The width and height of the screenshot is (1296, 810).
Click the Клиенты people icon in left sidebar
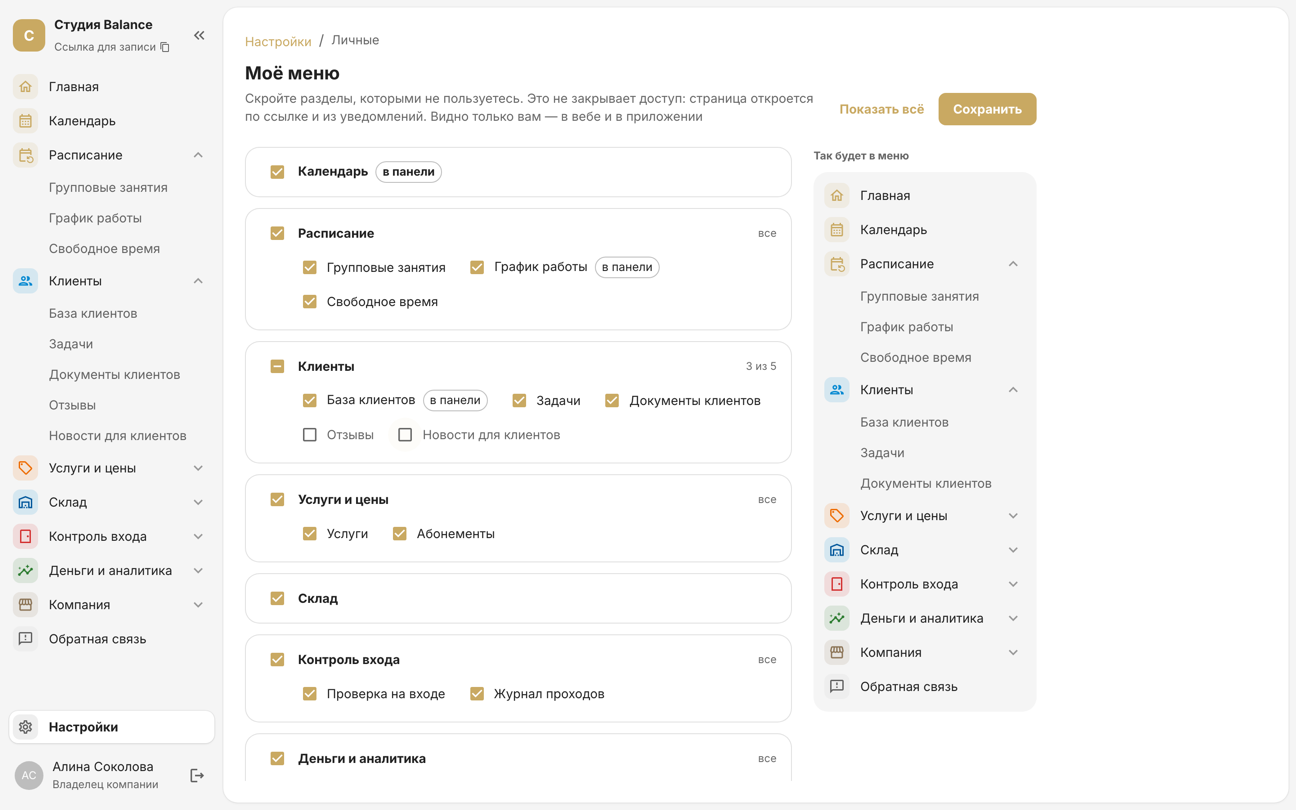26,281
